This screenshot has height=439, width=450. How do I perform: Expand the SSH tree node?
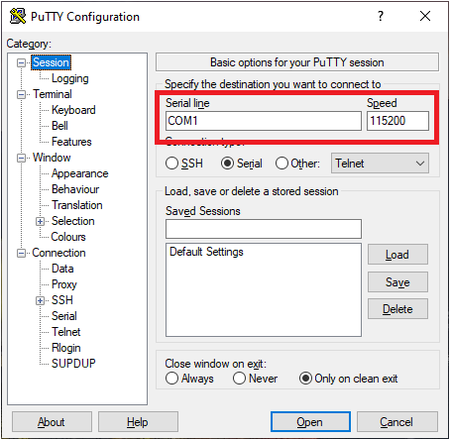(x=40, y=301)
